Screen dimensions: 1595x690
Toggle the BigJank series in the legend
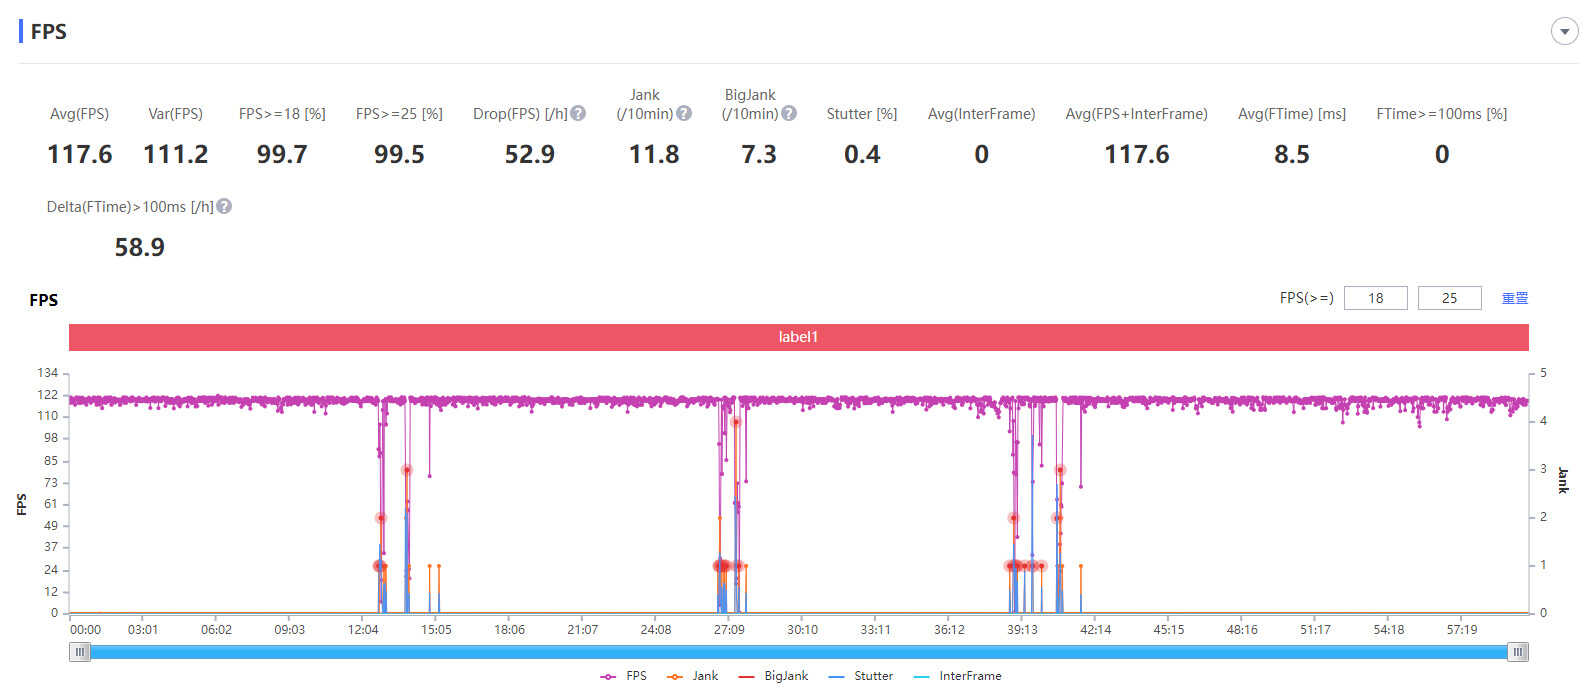[773, 676]
